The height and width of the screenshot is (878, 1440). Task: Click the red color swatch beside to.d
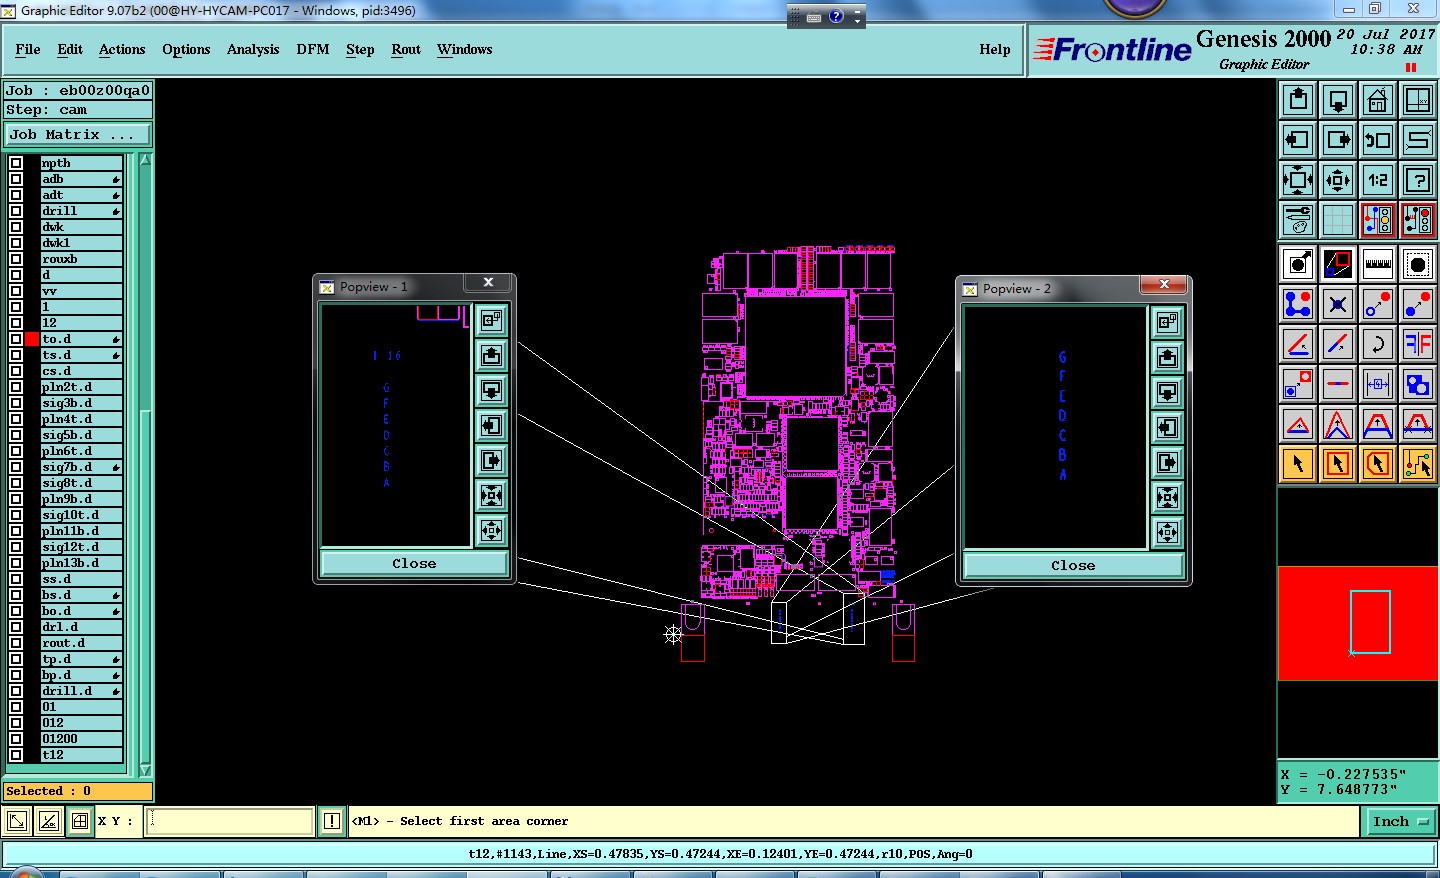coord(32,339)
